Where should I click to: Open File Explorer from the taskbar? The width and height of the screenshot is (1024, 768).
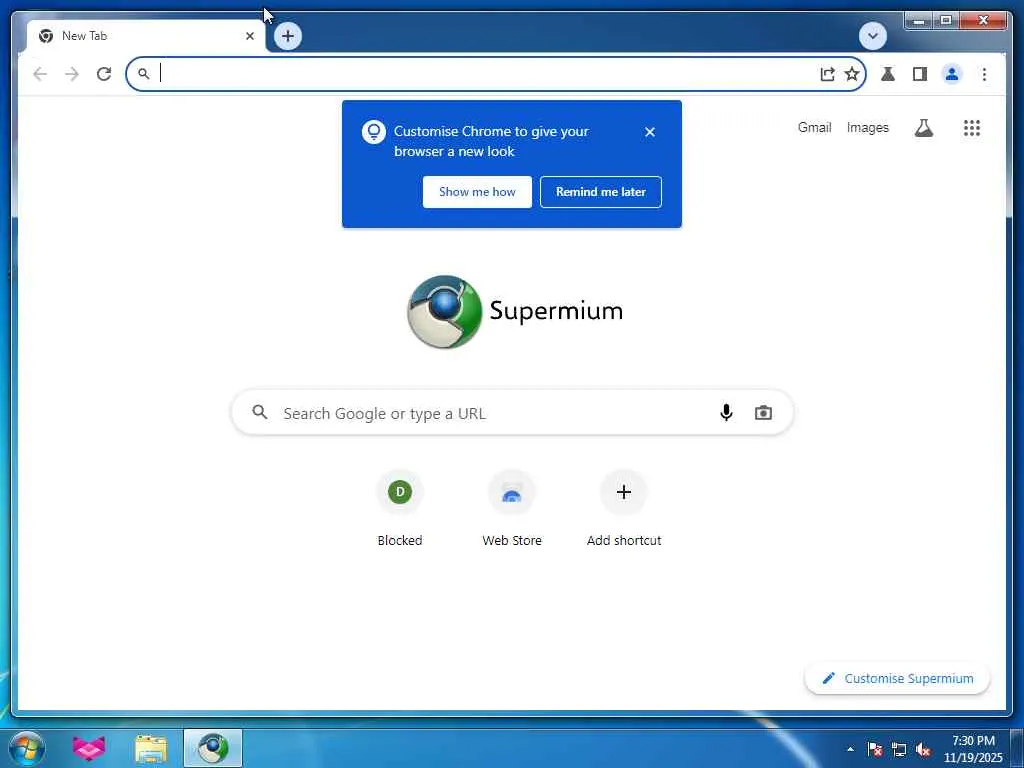click(x=151, y=748)
